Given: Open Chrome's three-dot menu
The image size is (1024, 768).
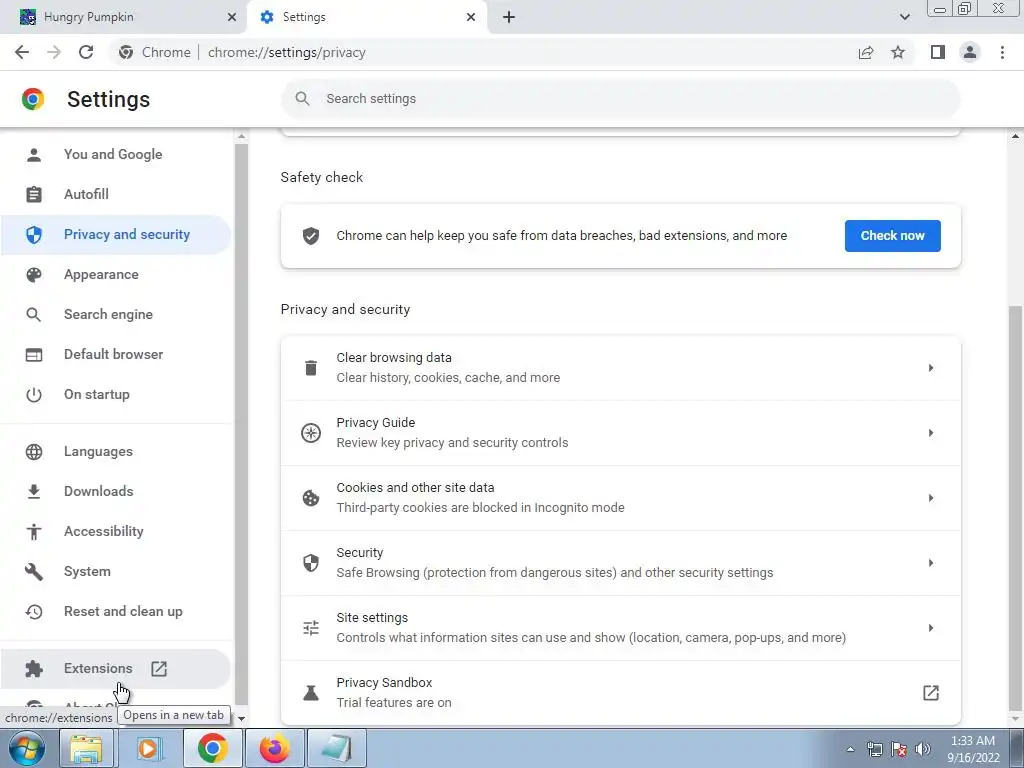Looking at the screenshot, I should [1002, 52].
